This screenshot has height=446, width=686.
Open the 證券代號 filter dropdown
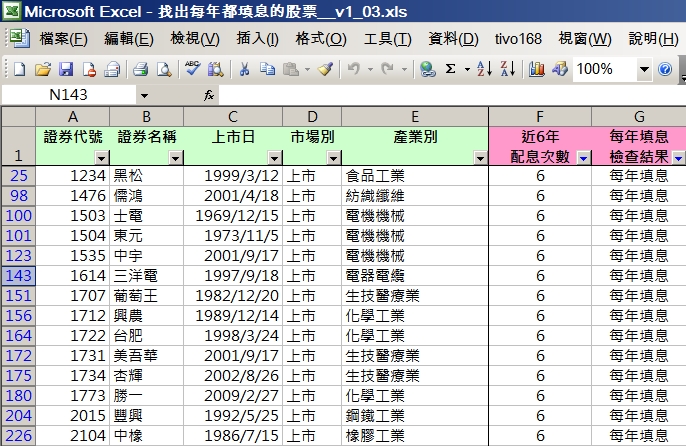click(102, 158)
